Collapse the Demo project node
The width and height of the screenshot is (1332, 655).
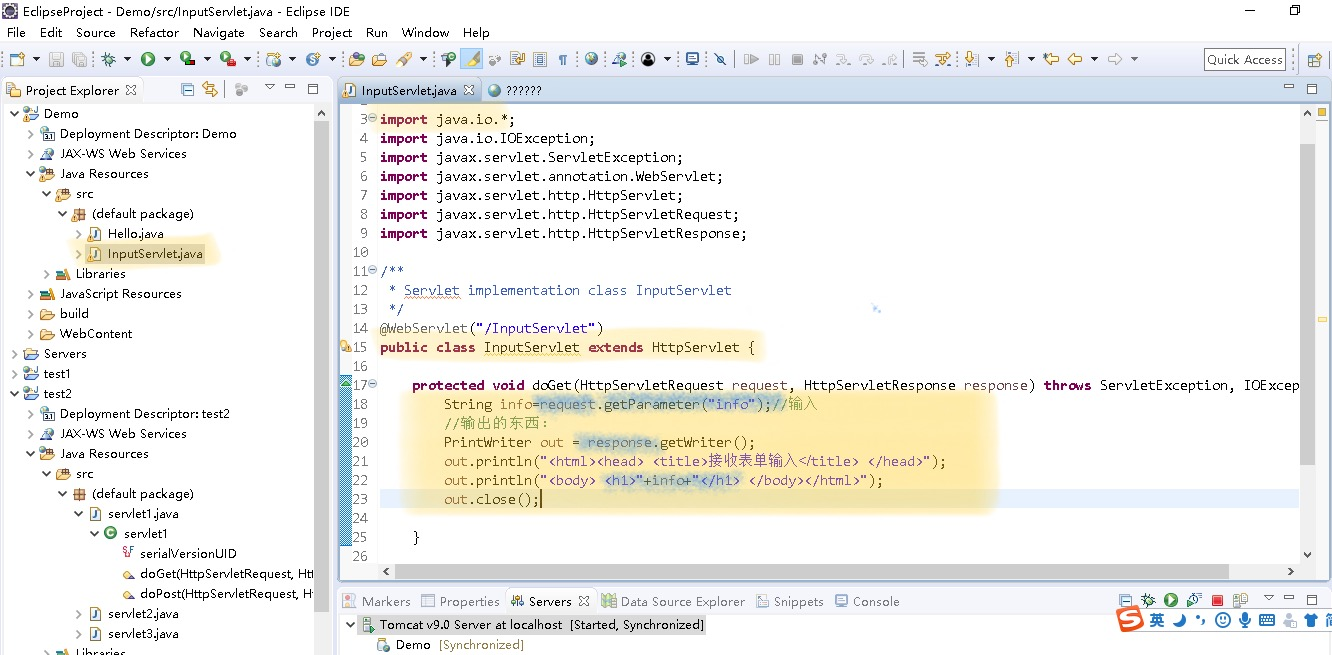click(x=14, y=113)
